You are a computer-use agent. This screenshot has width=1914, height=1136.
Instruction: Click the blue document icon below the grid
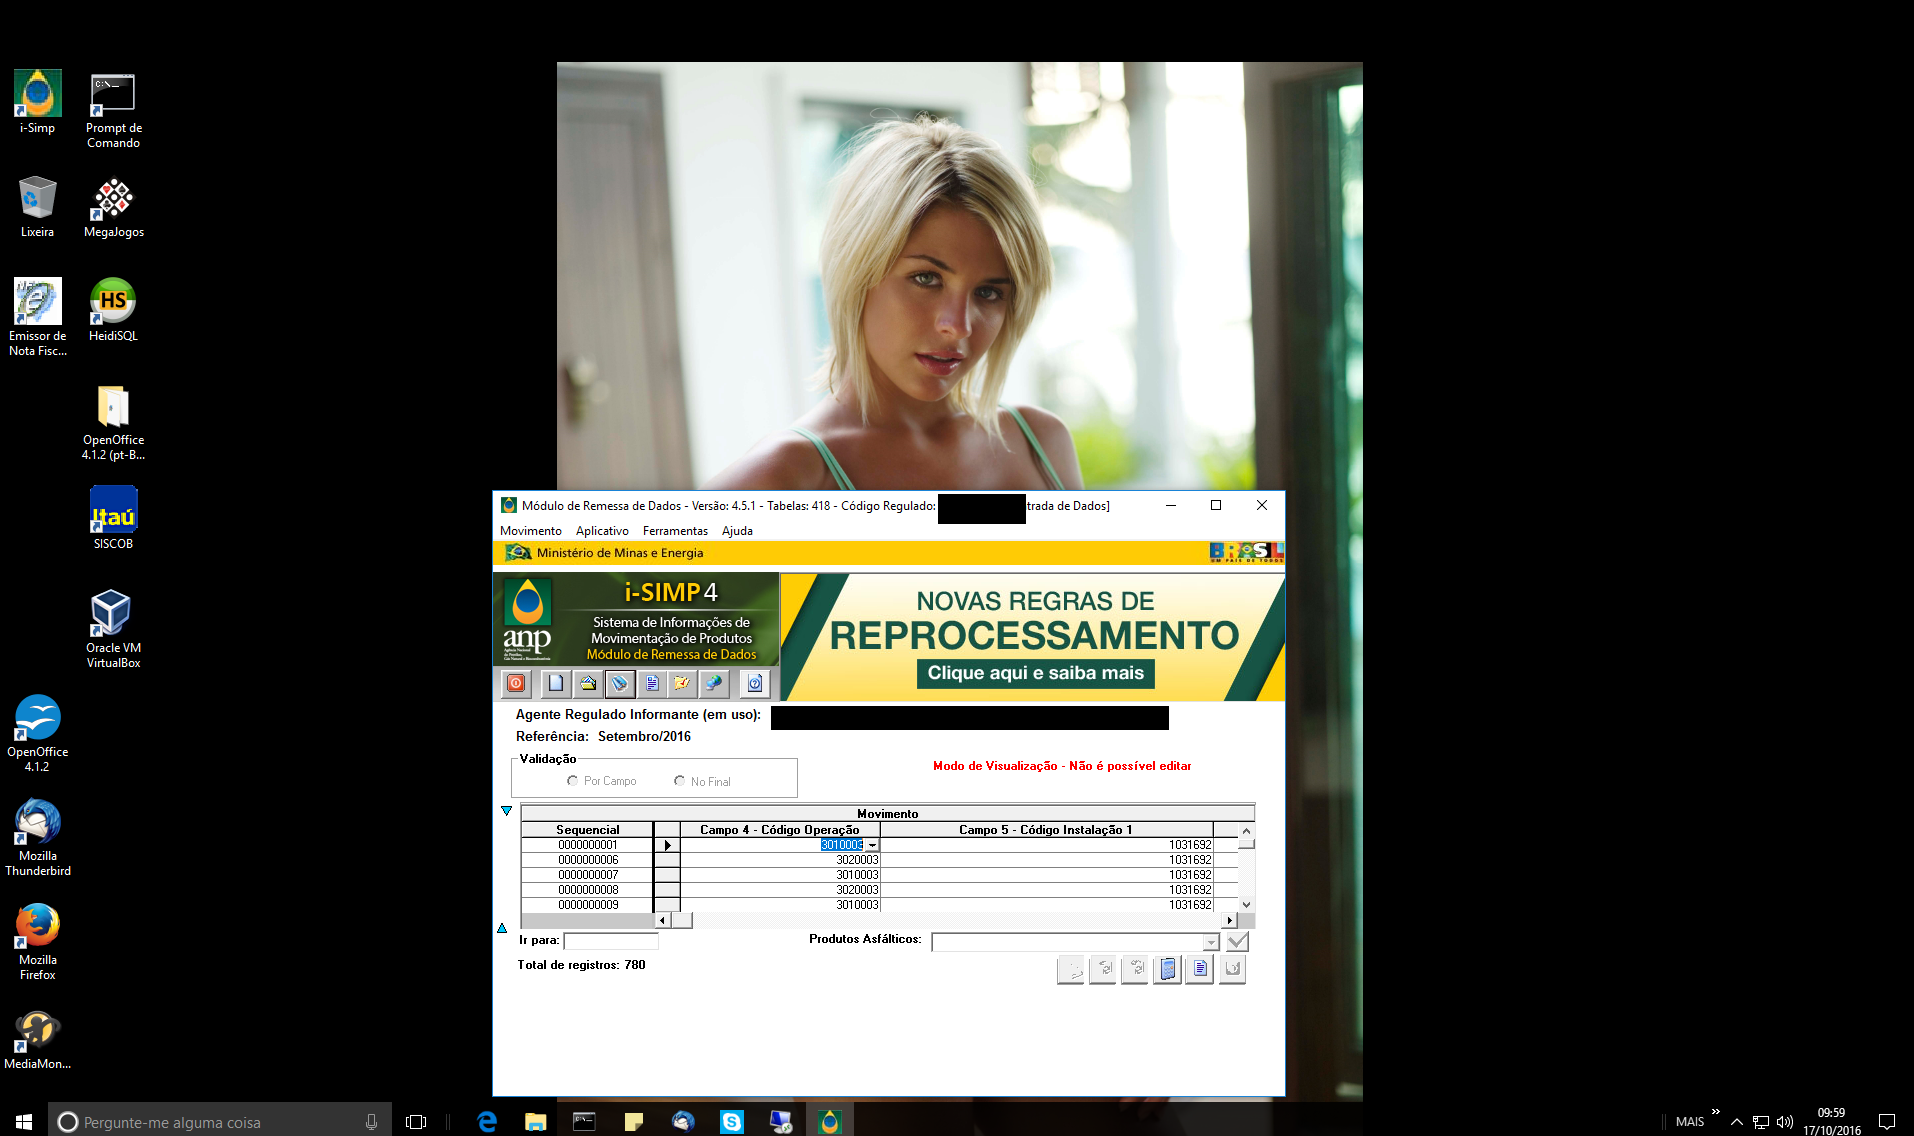[1200, 969]
